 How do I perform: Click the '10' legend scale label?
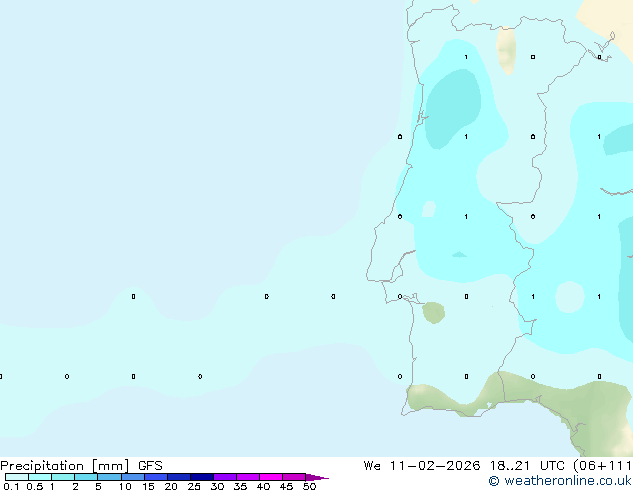click(x=125, y=486)
